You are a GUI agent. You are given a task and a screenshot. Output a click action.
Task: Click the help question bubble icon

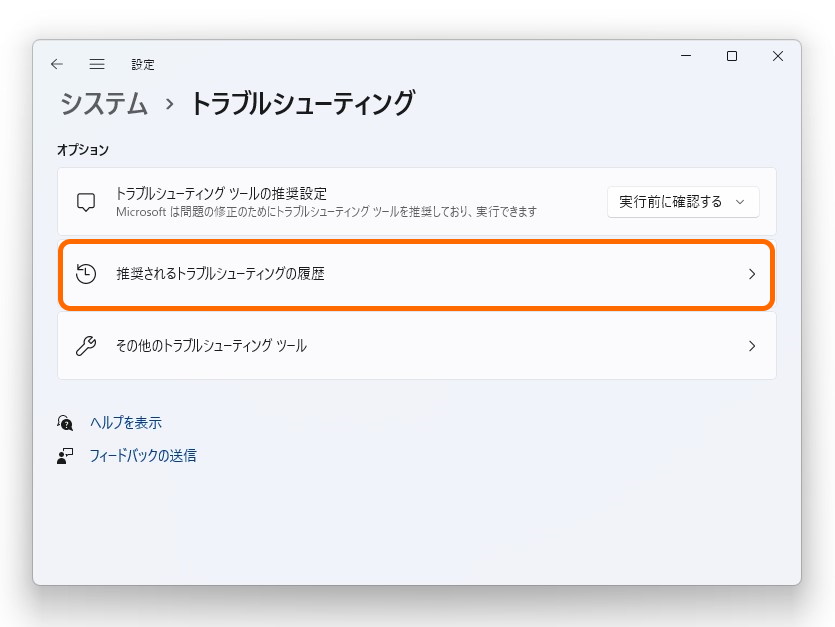(66, 423)
